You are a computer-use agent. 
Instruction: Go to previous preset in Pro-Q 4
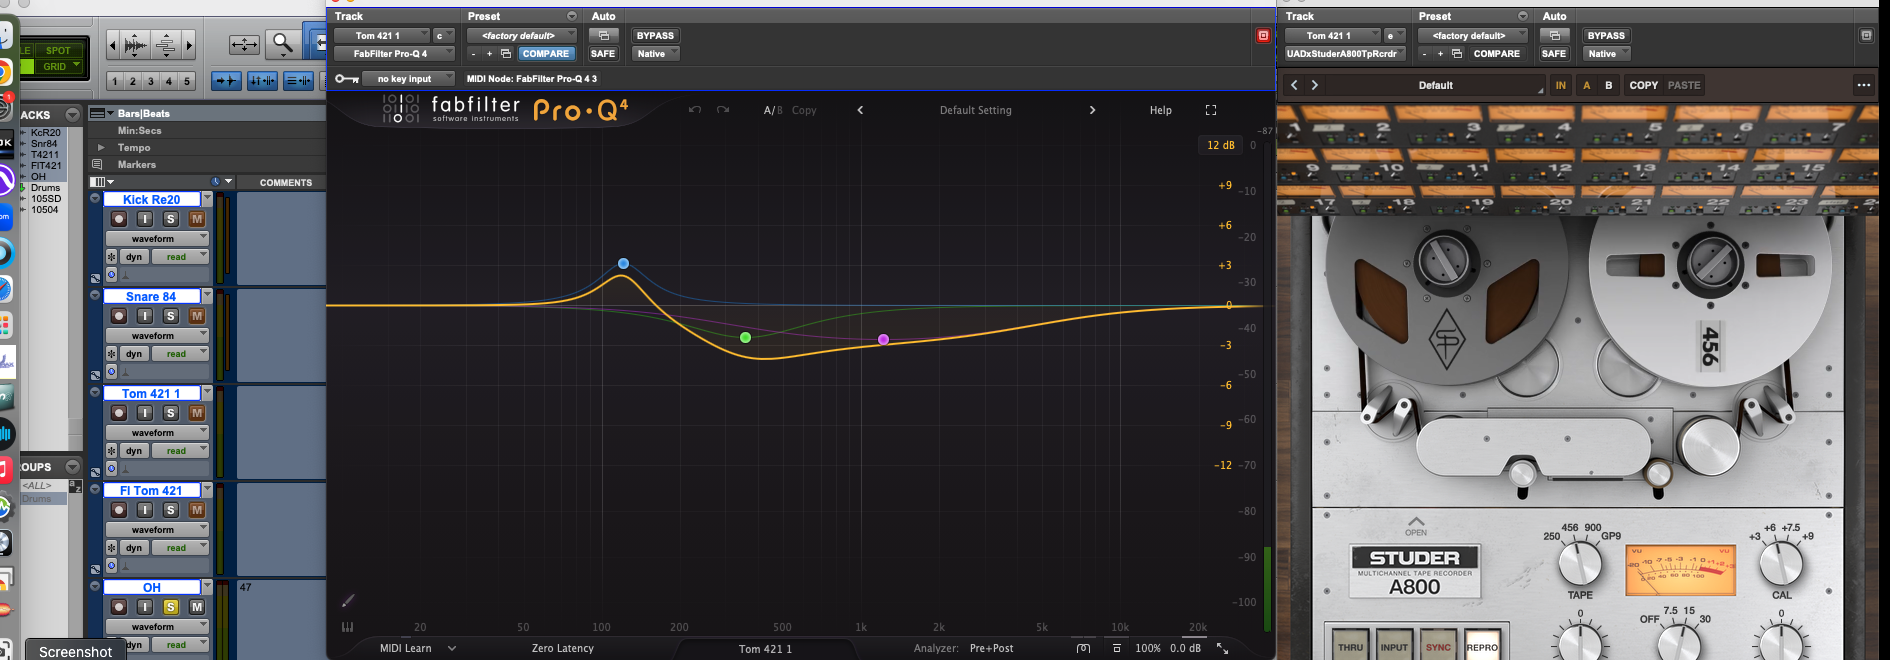click(860, 110)
